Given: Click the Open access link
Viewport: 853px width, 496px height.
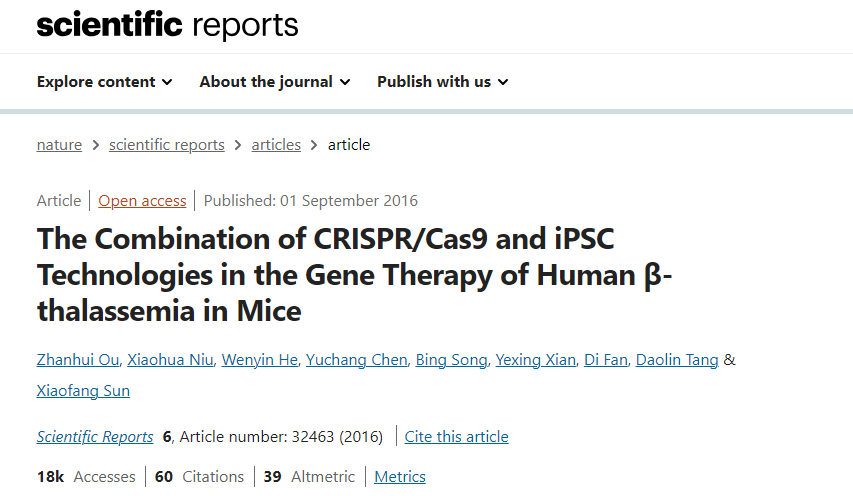Looking at the screenshot, I should [x=142, y=201].
